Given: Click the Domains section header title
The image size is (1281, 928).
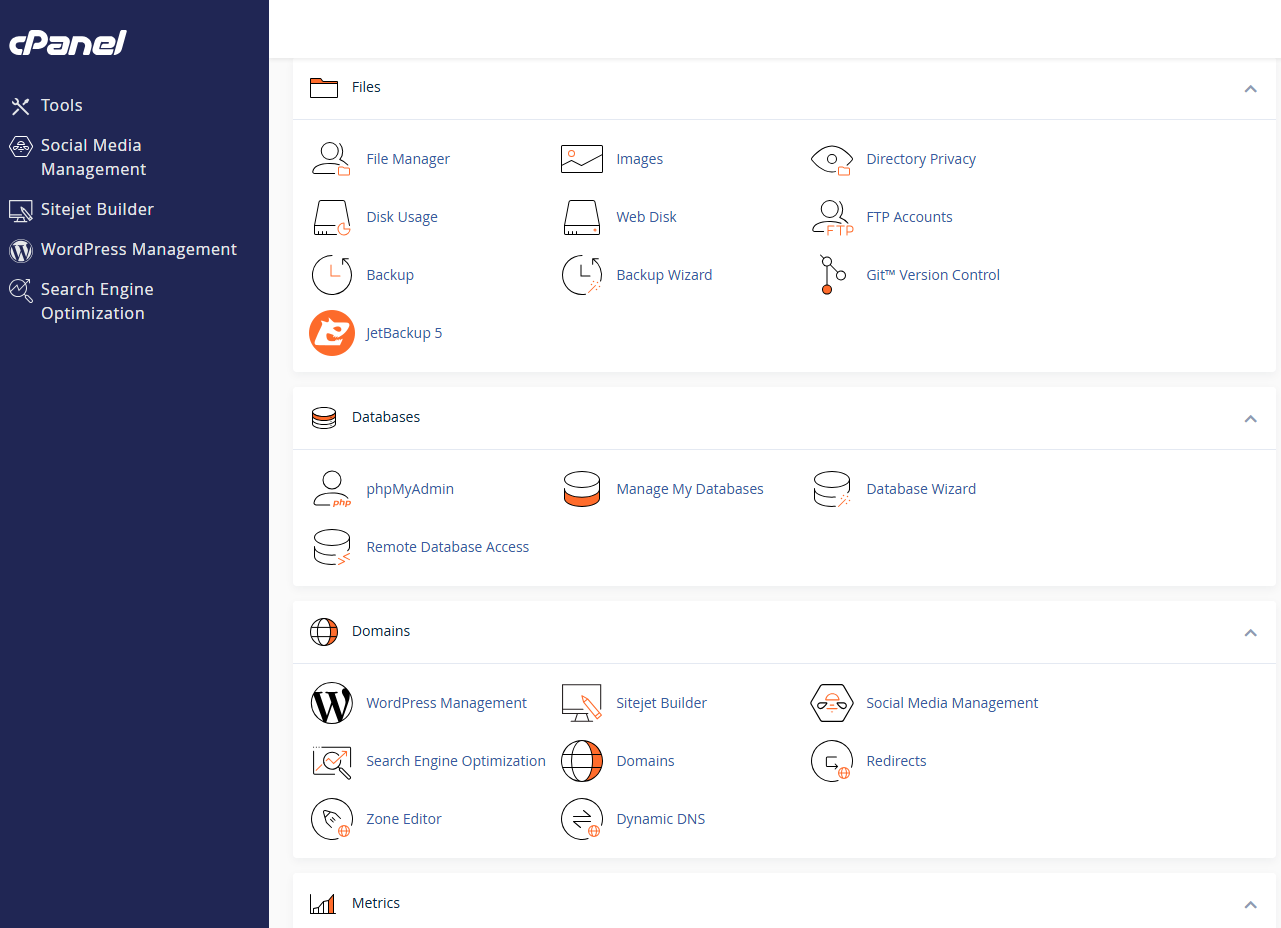Looking at the screenshot, I should pos(381,631).
